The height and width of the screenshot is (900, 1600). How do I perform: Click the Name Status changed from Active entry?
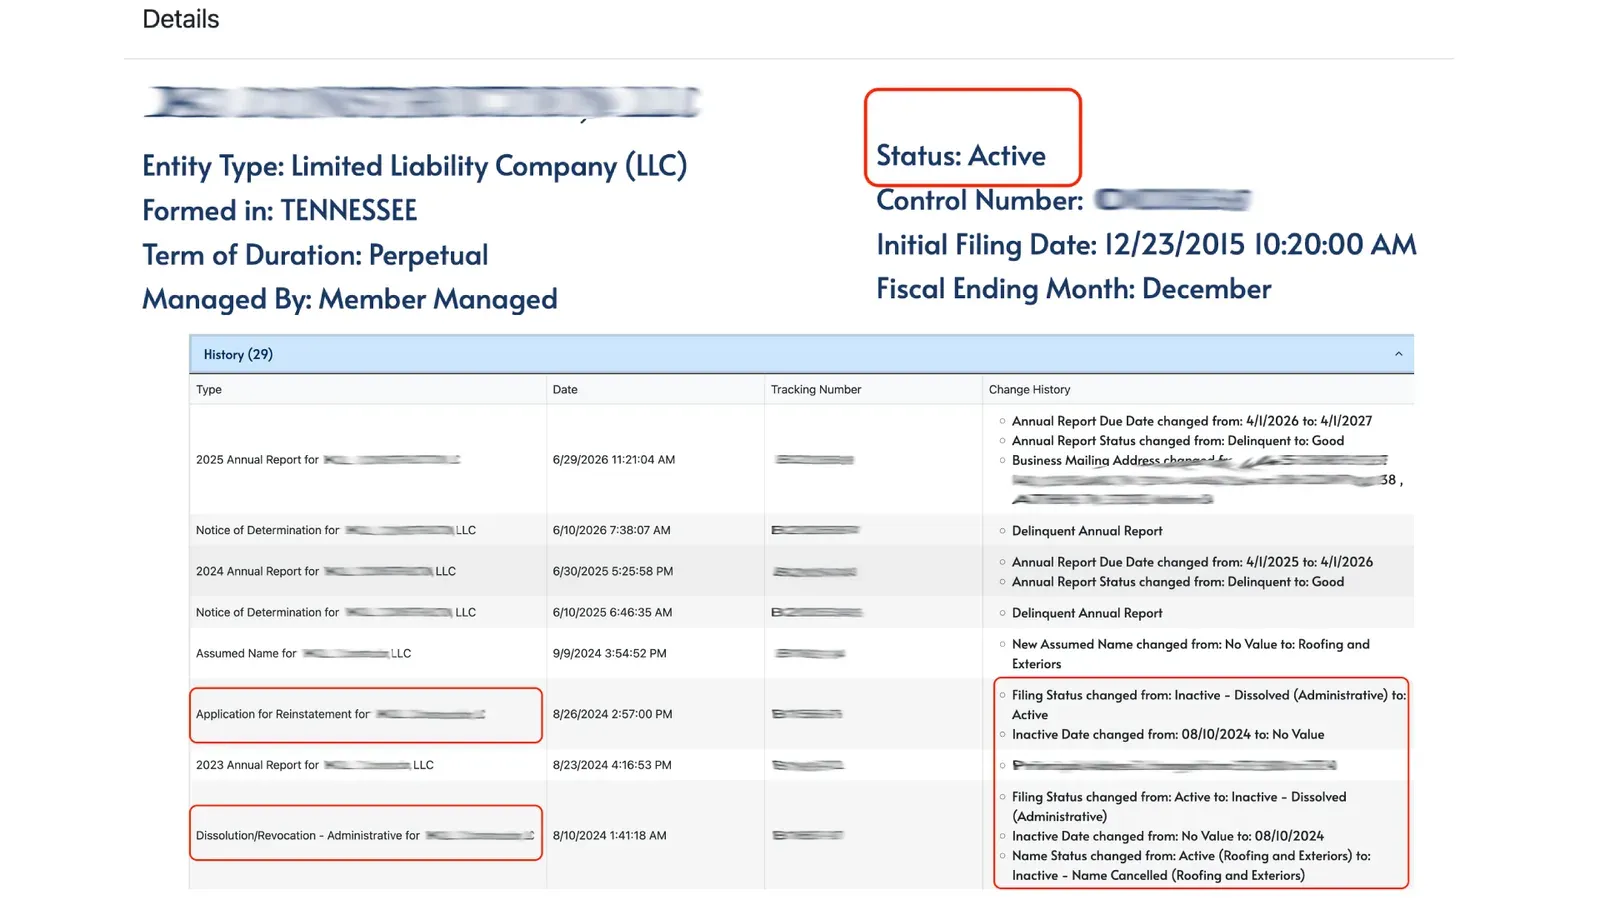coord(1191,866)
